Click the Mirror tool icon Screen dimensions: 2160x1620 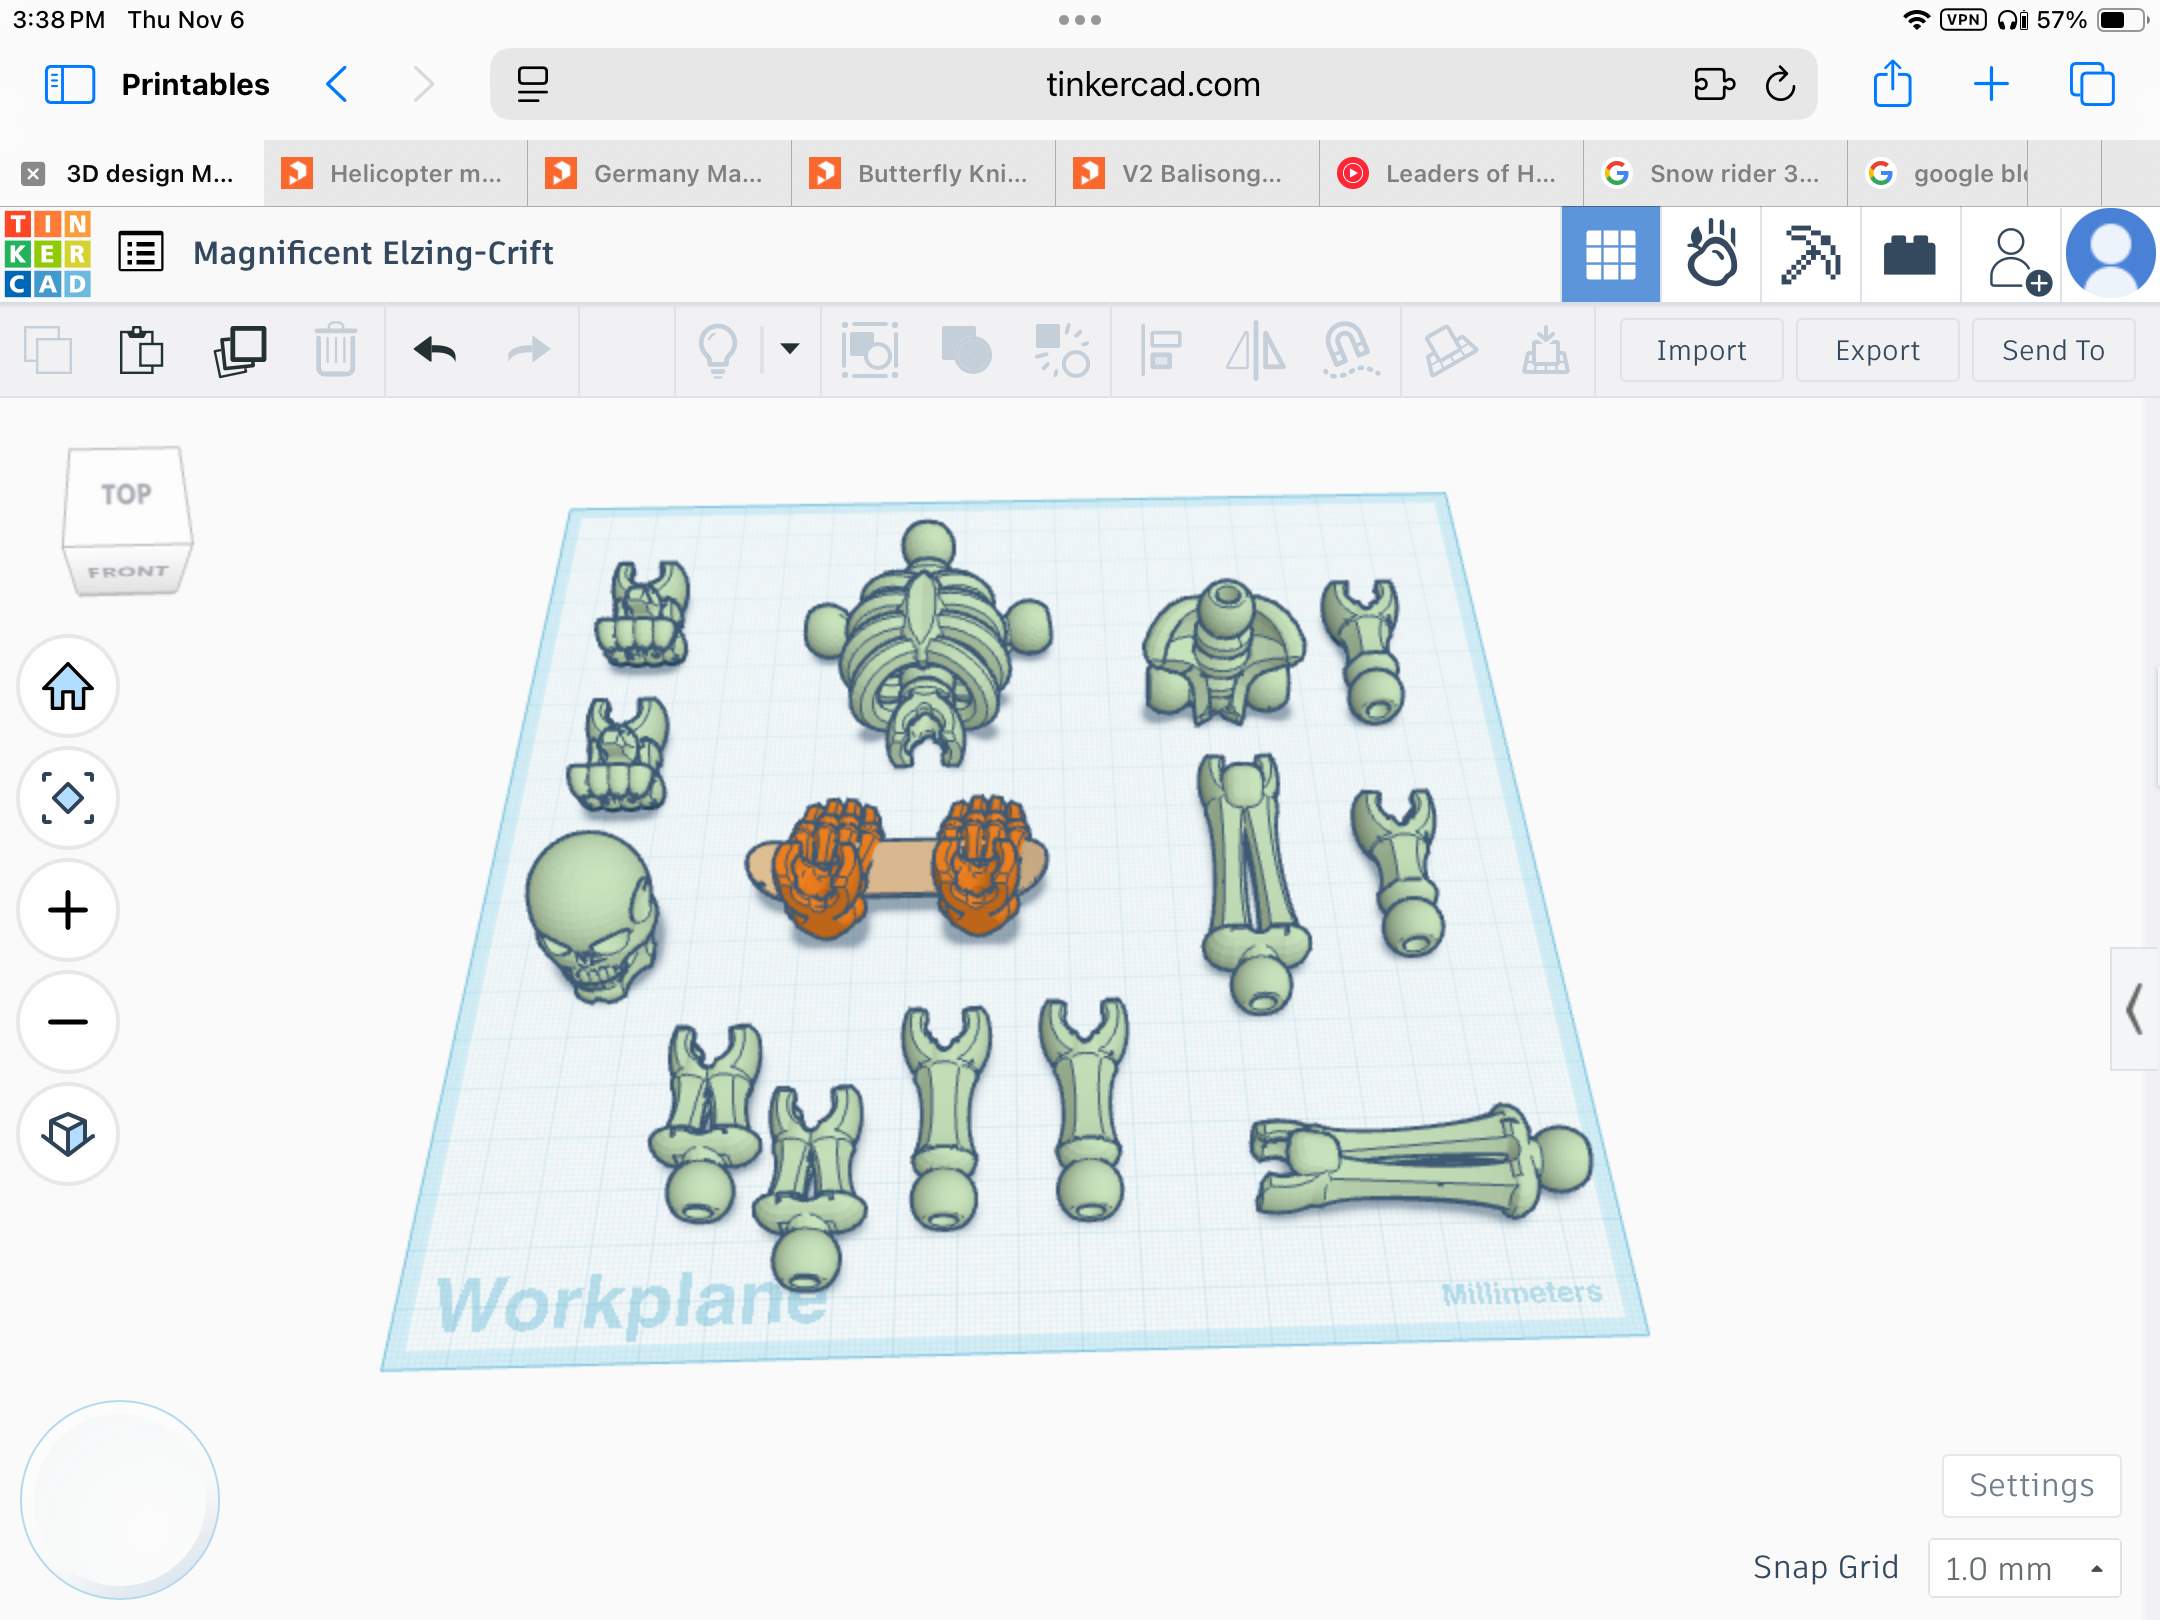1256,350
